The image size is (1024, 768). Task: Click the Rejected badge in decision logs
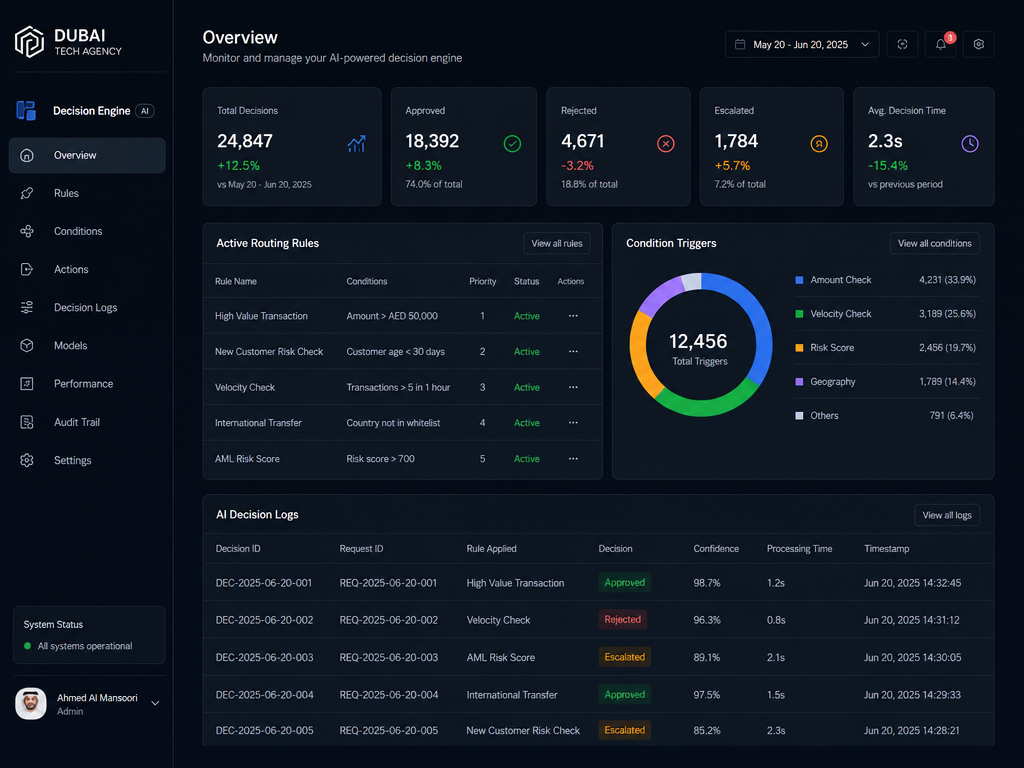pos(622,620)
